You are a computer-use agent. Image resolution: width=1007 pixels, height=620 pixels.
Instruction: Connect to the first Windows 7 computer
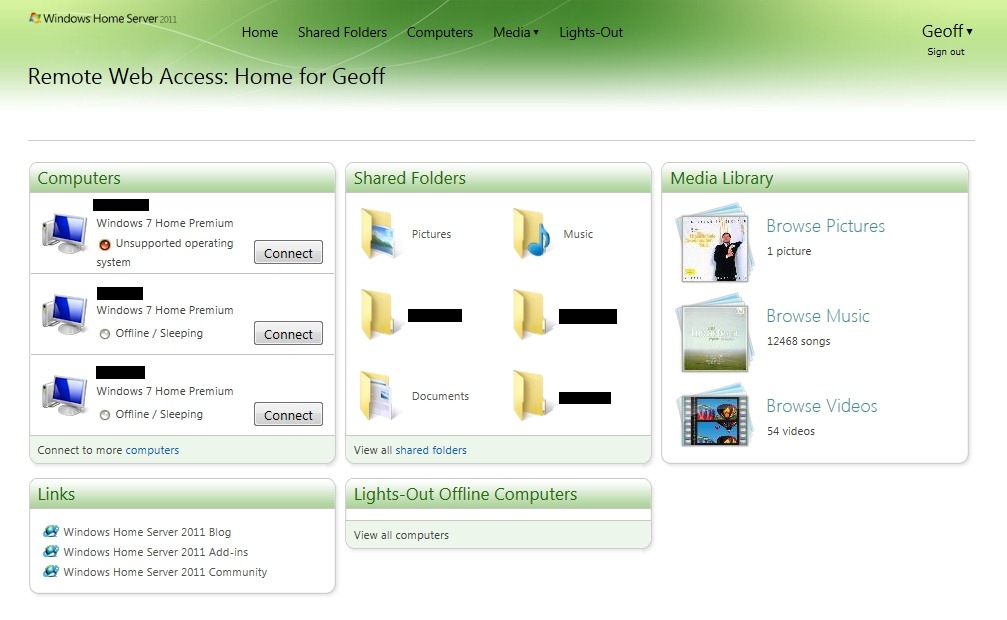pos(288,253)
